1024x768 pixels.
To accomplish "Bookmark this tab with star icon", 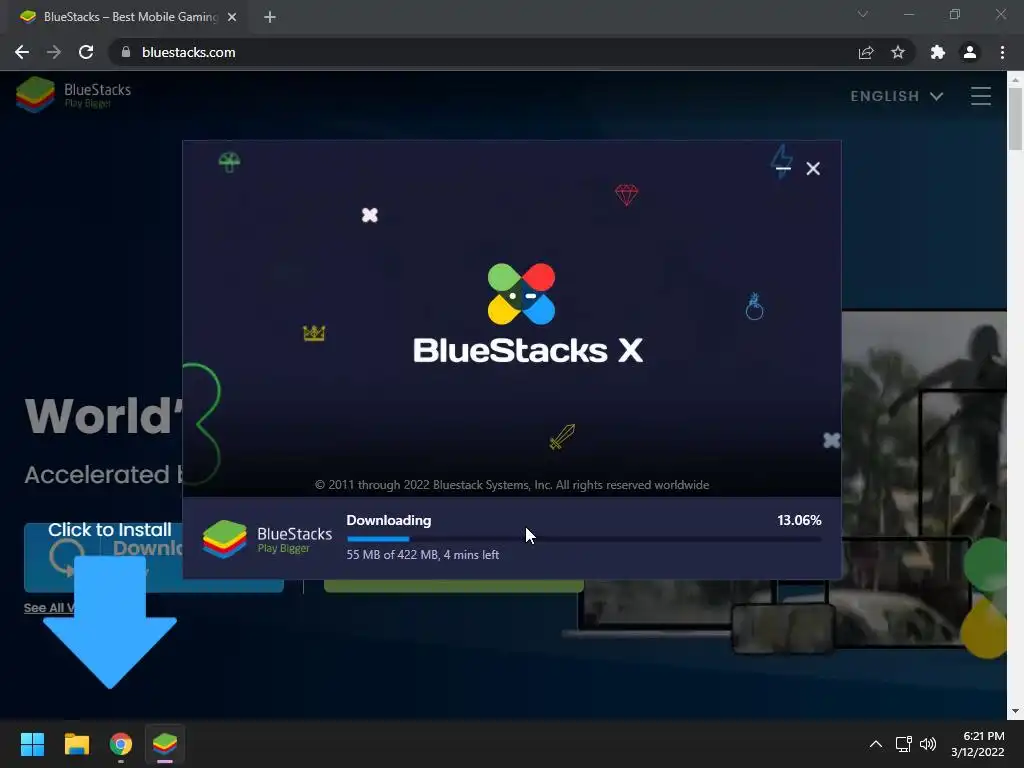I will coord(898,52).
